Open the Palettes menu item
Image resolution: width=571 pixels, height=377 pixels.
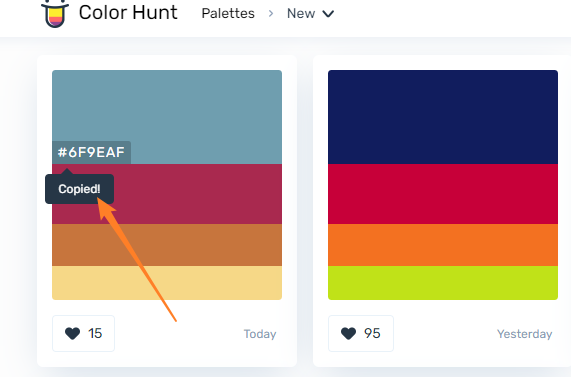(228, 13)
